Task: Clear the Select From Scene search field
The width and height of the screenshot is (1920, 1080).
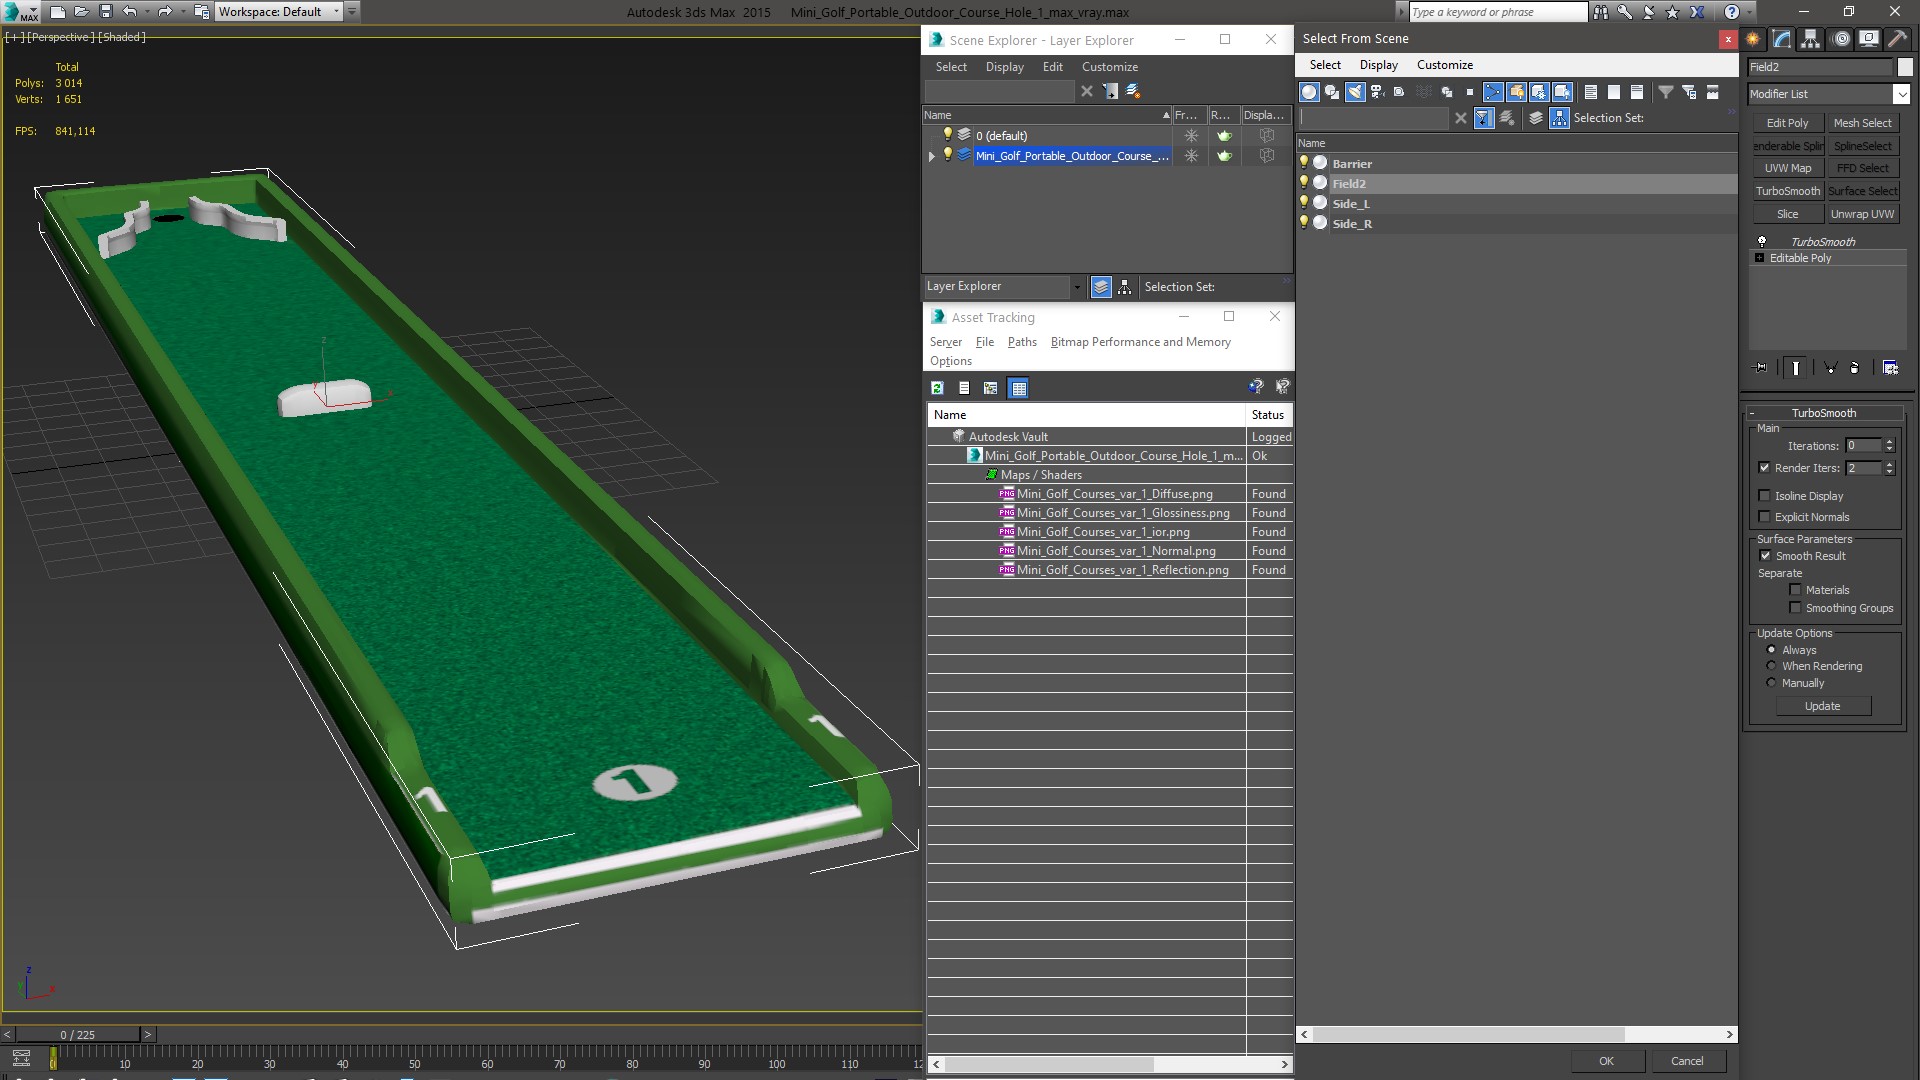Action: tap(1461, 118)
